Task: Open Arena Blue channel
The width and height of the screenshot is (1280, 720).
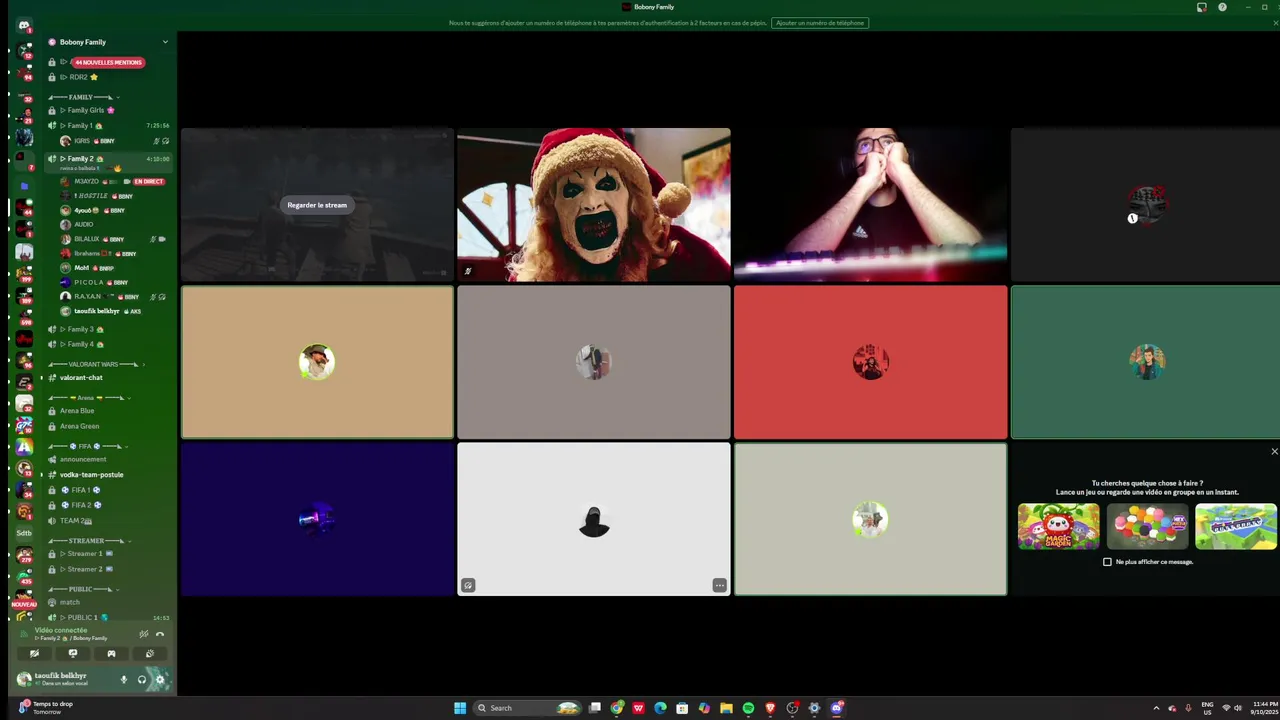Action: pos(108,411)
